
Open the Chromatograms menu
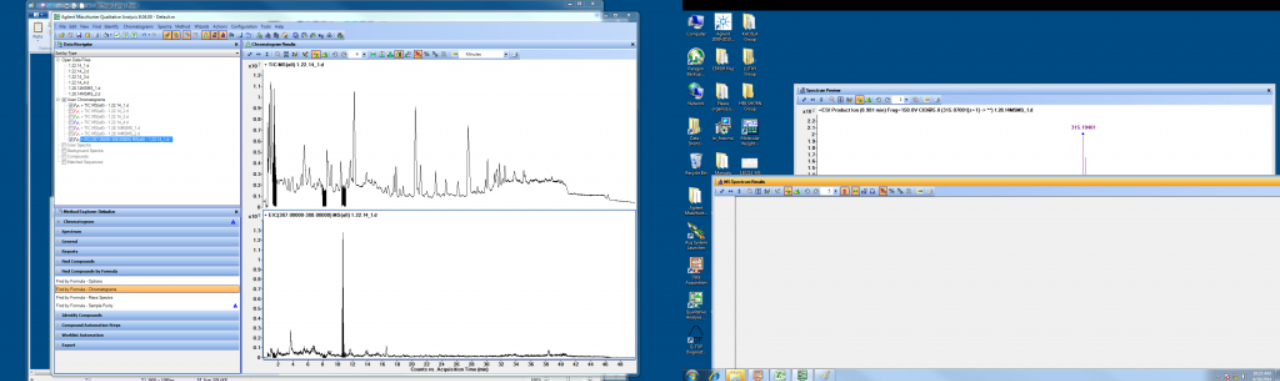138,26
